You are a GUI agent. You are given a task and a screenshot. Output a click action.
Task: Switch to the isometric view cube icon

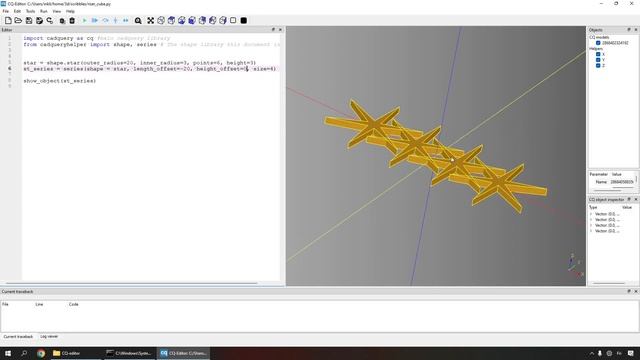[x=161, y=20]
